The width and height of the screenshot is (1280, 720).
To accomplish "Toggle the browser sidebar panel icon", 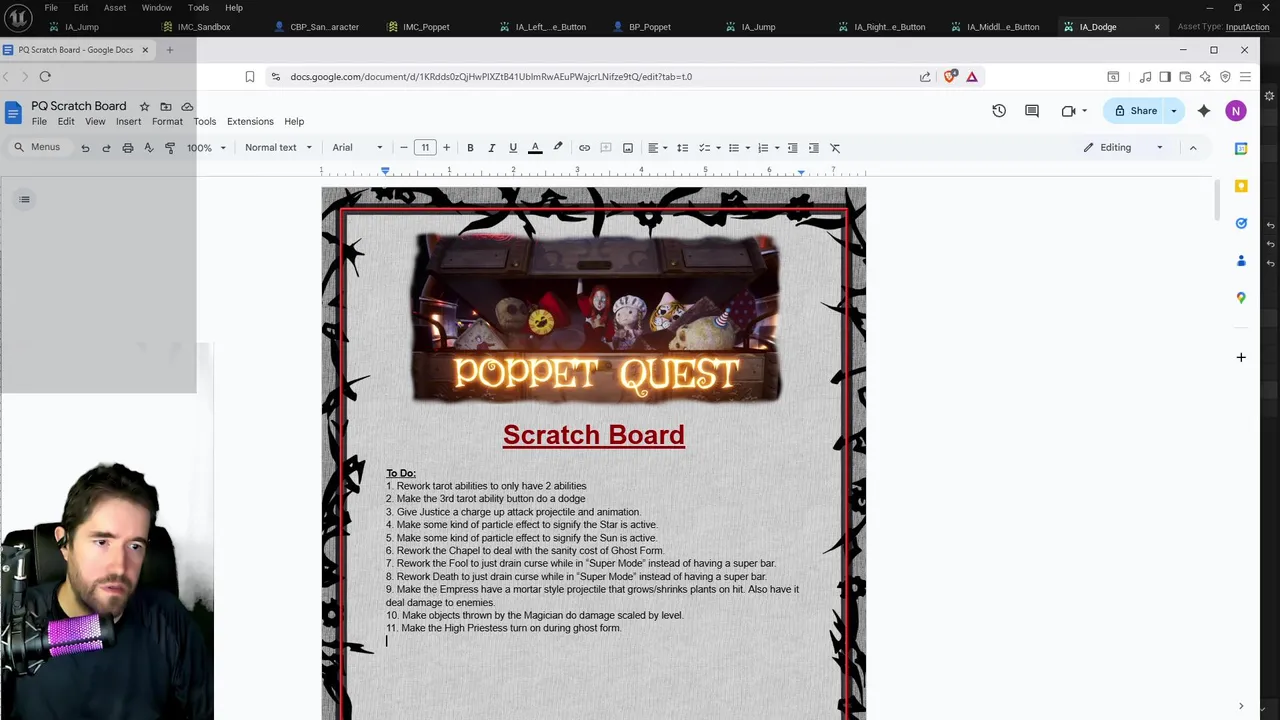I will click(1165, 76).
